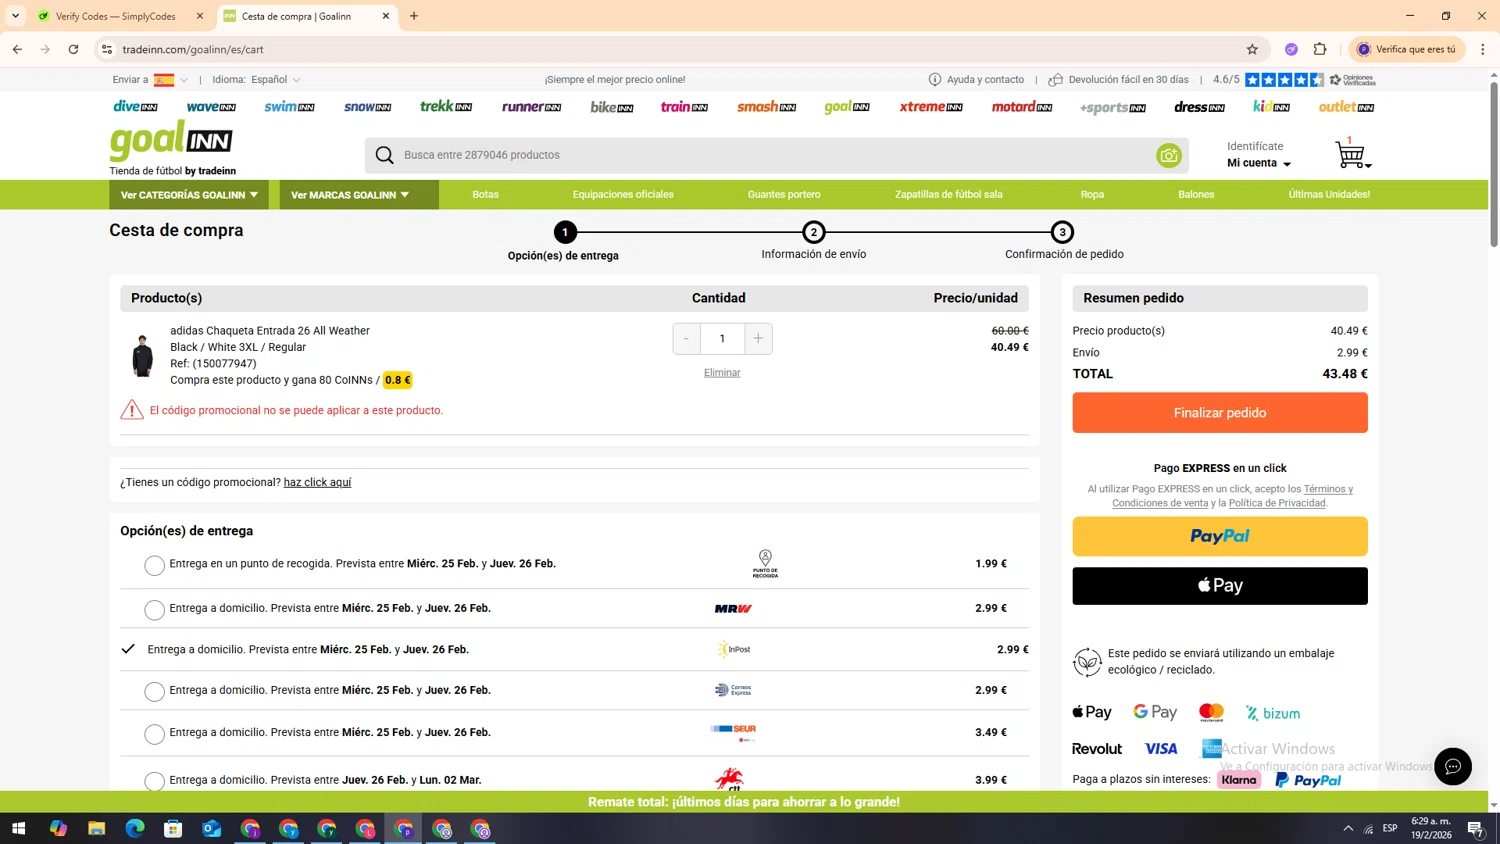Reload the page

tap(73, 49)
